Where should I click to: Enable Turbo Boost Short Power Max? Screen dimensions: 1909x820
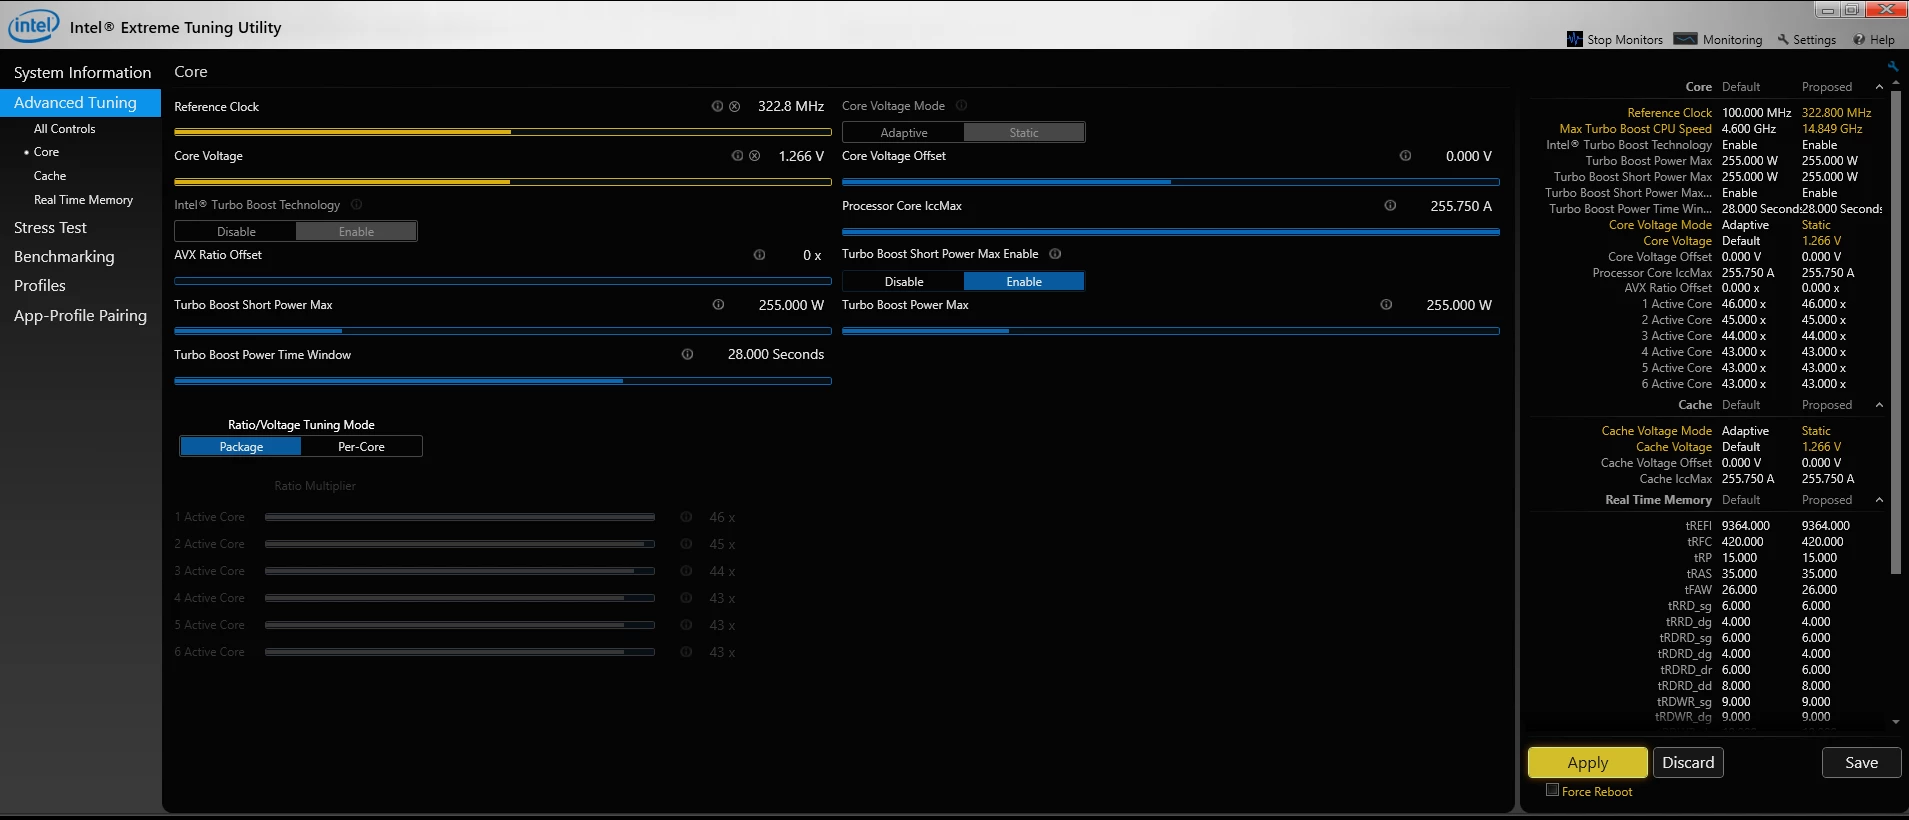(x=1024, y=282)
